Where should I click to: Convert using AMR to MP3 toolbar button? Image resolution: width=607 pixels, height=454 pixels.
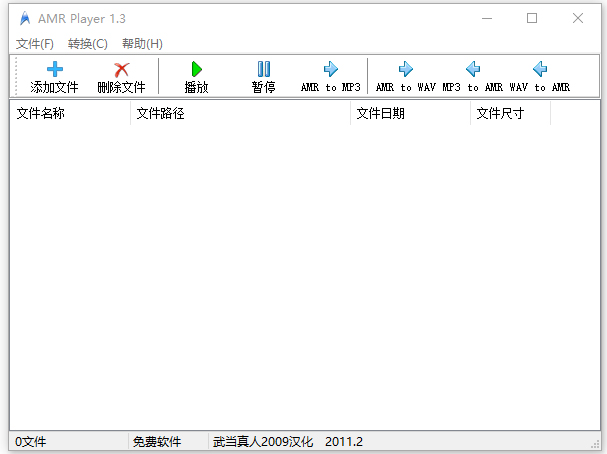click(331, 77)
